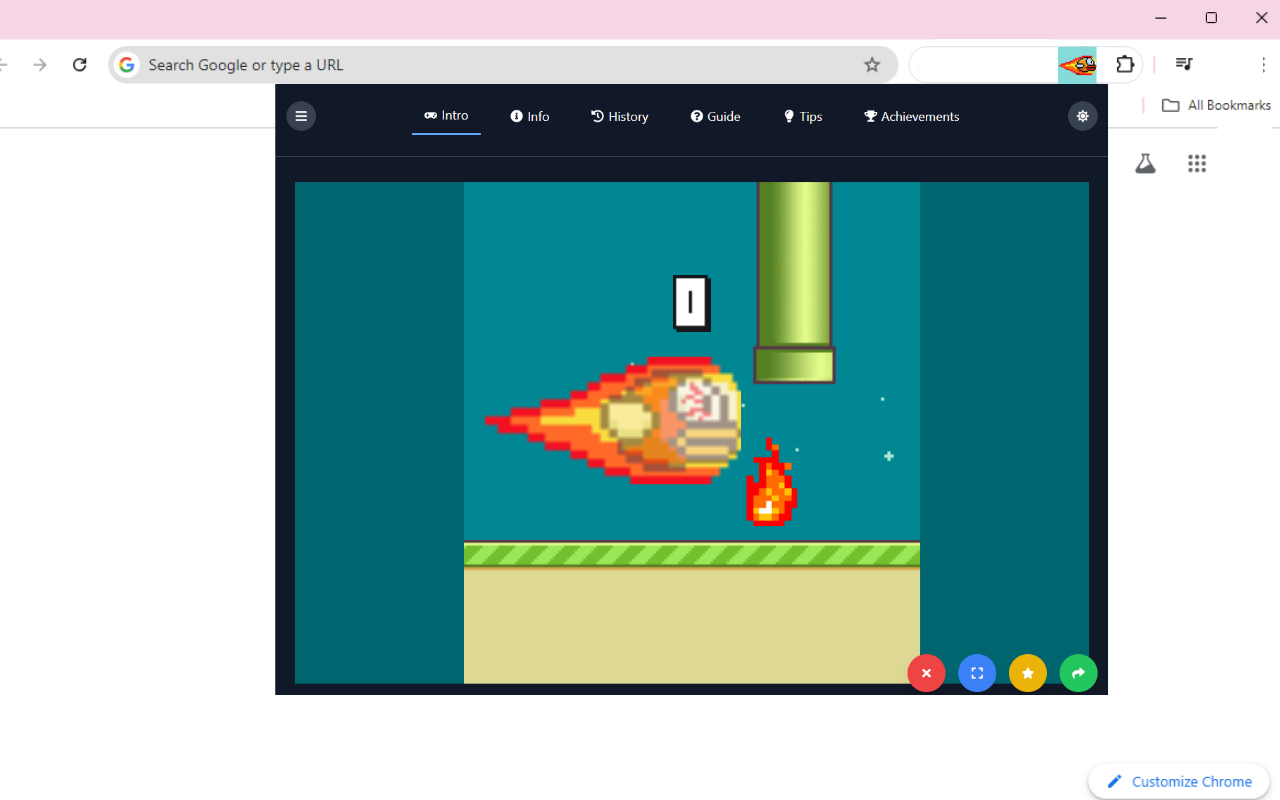
Task: Share the game via the green arrow button
Action: click(x=1078, y=673)
